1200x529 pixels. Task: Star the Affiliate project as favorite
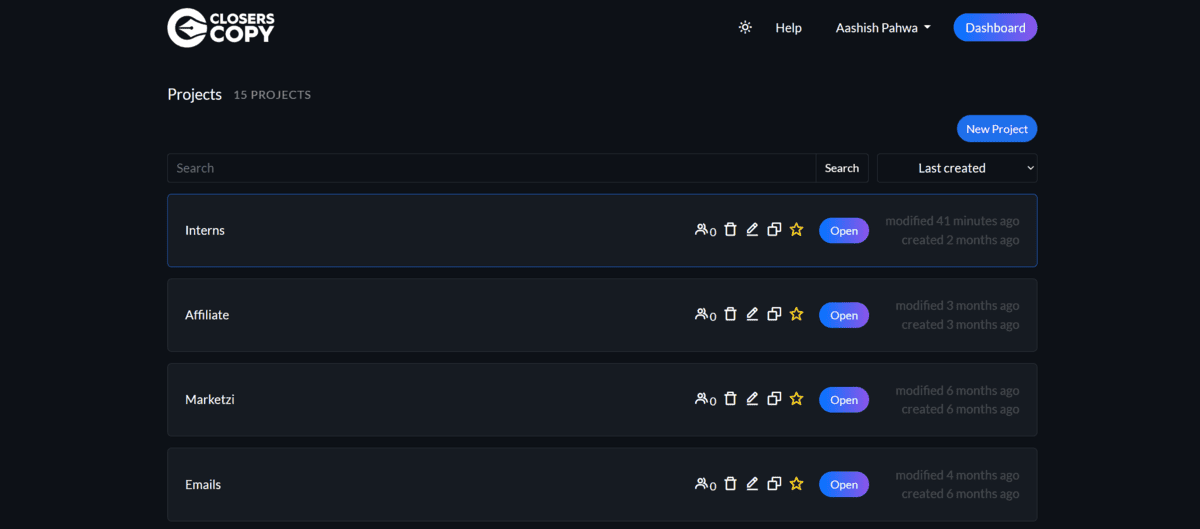[796, 314]
